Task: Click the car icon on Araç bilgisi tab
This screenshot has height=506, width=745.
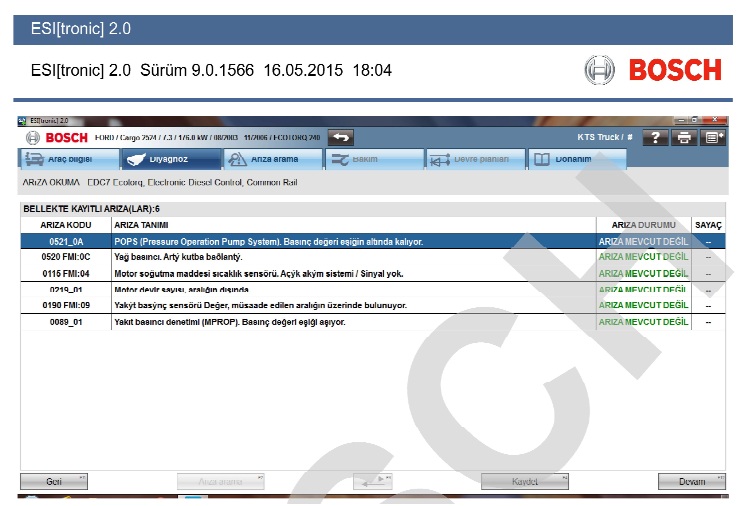Action: pos(34,159)
